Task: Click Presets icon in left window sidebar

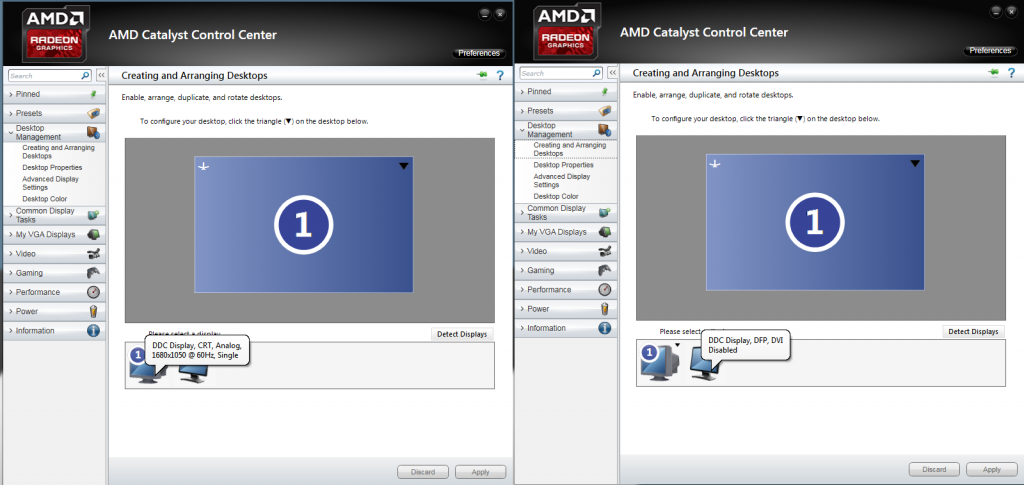Action: click(93, 113)
